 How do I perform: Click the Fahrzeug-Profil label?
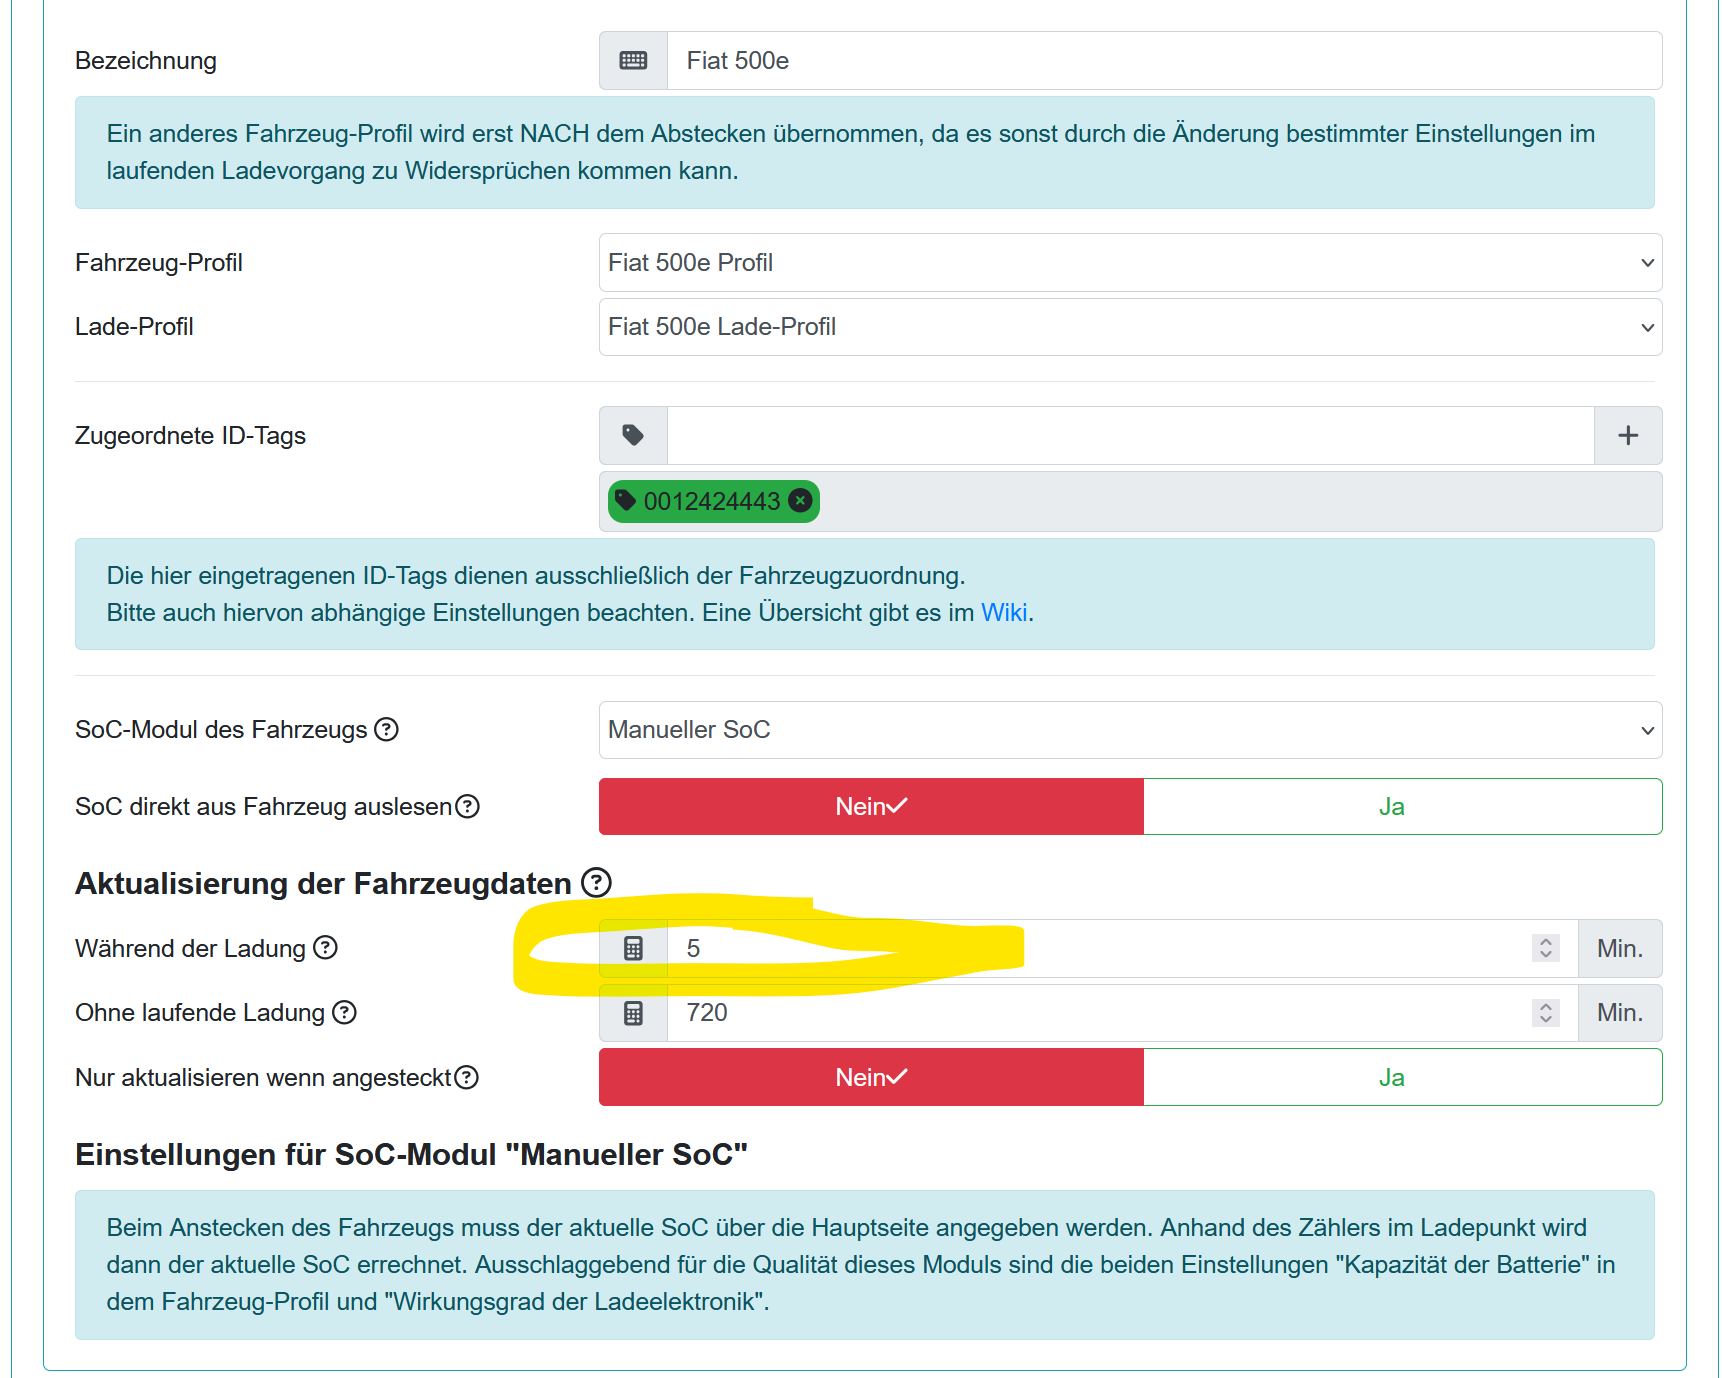pyautogui.click(x=159, y=263)
